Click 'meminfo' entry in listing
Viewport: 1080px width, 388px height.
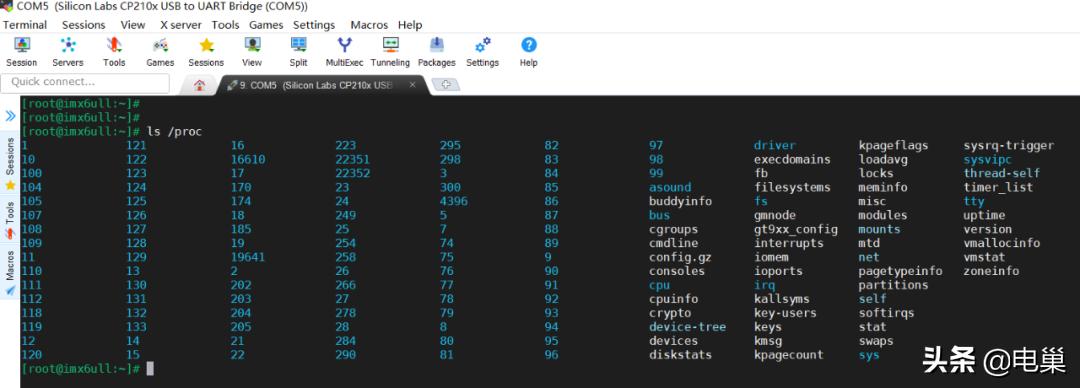(883, 187)
